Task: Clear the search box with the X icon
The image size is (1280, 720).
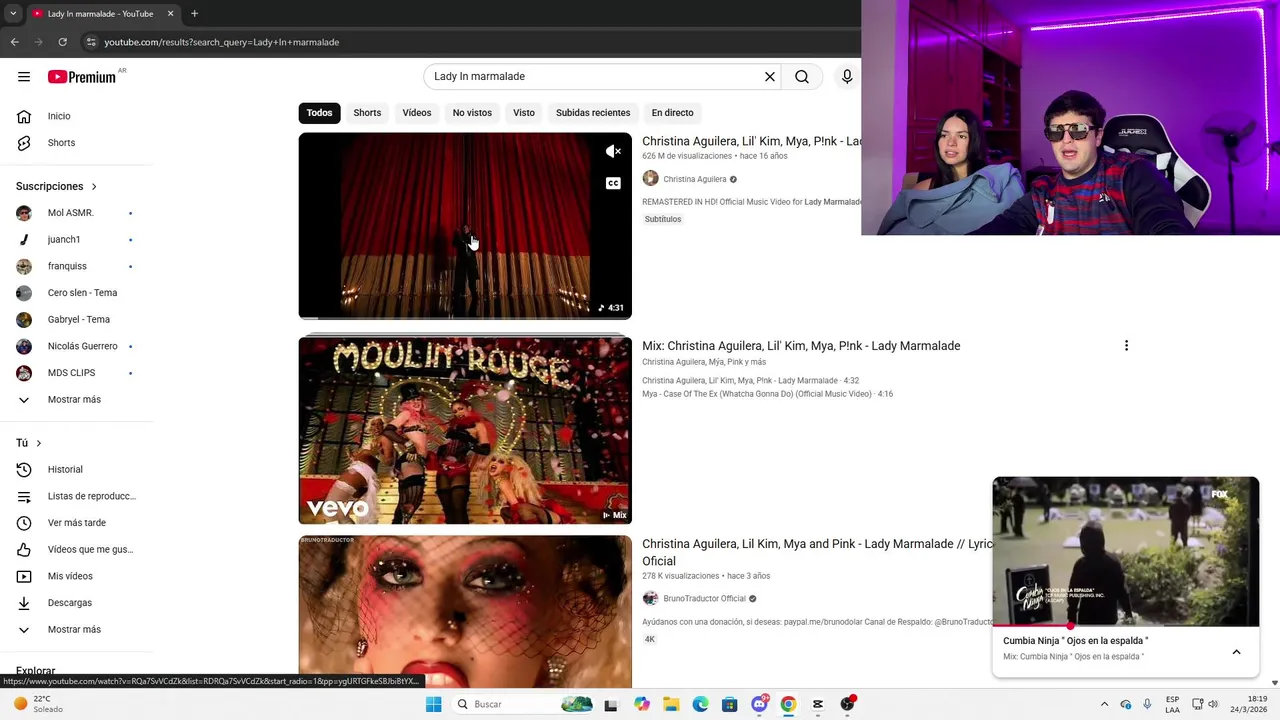Action: [x=770, y=77]
